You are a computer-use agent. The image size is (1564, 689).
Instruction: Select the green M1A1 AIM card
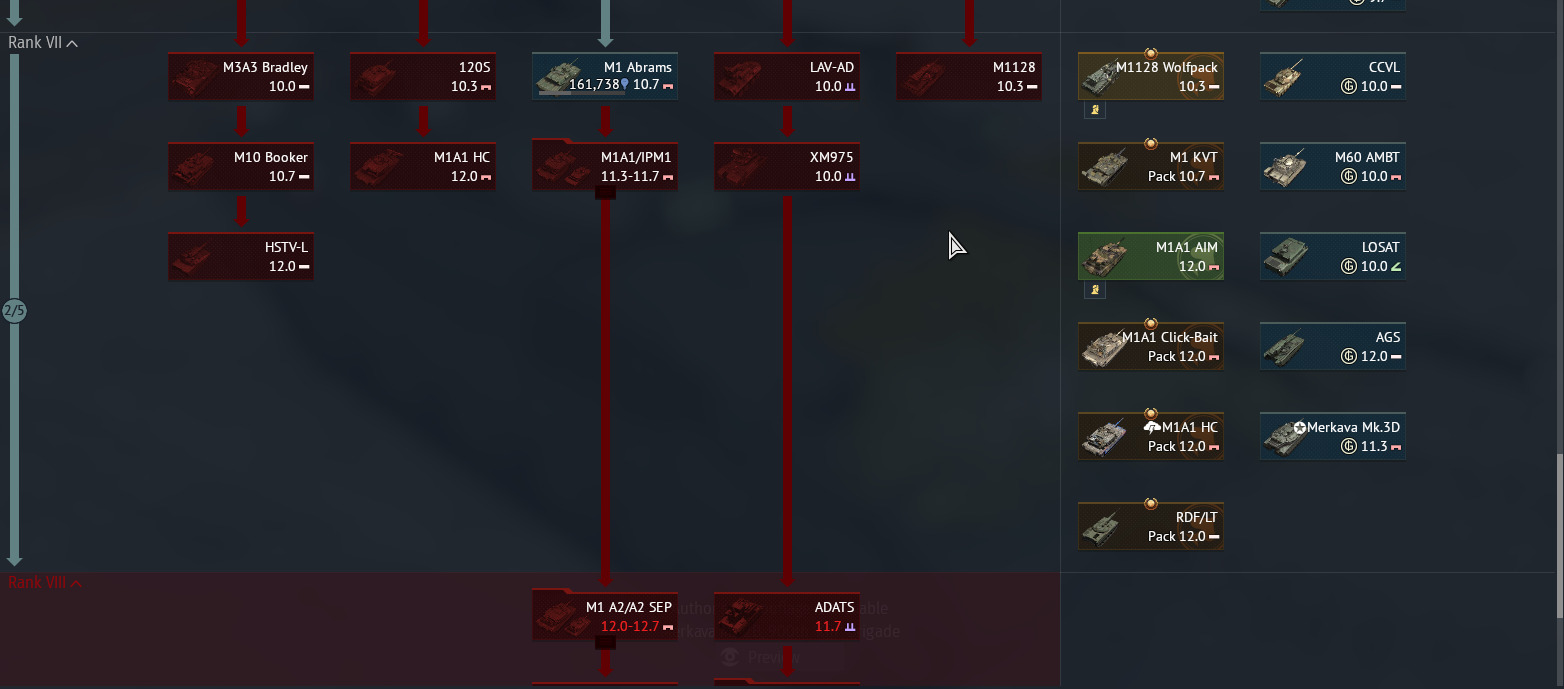(x=1151, y=256)
